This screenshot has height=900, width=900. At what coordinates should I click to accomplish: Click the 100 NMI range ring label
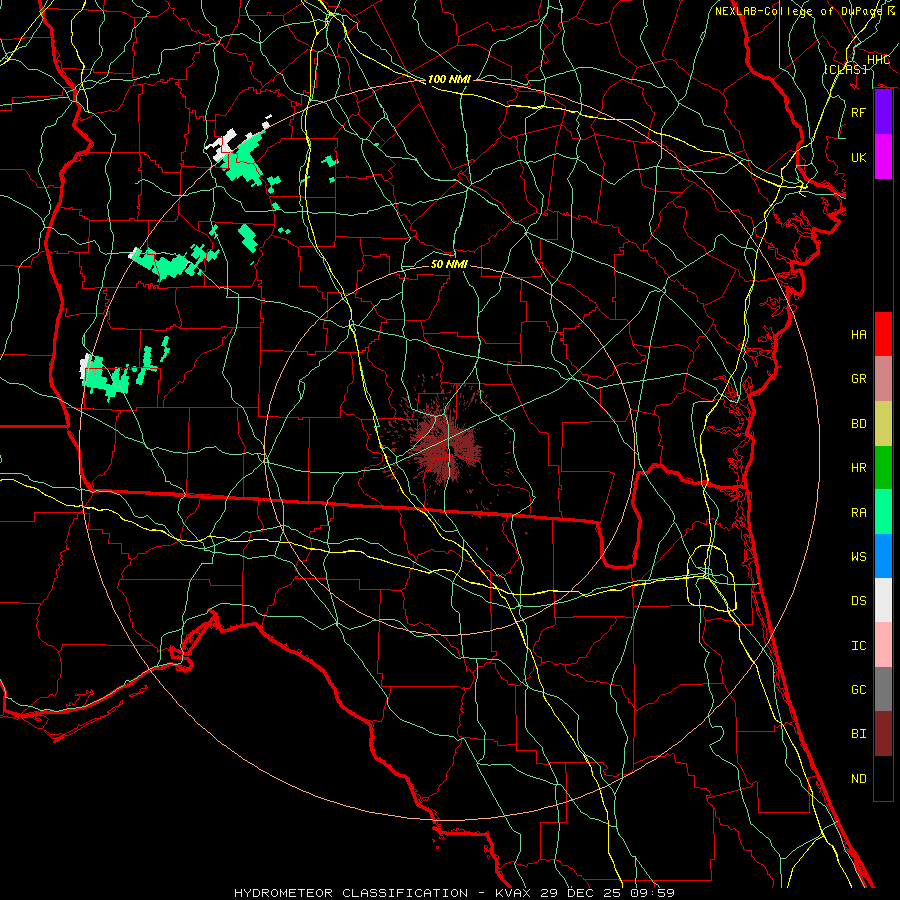click(449, 79)
